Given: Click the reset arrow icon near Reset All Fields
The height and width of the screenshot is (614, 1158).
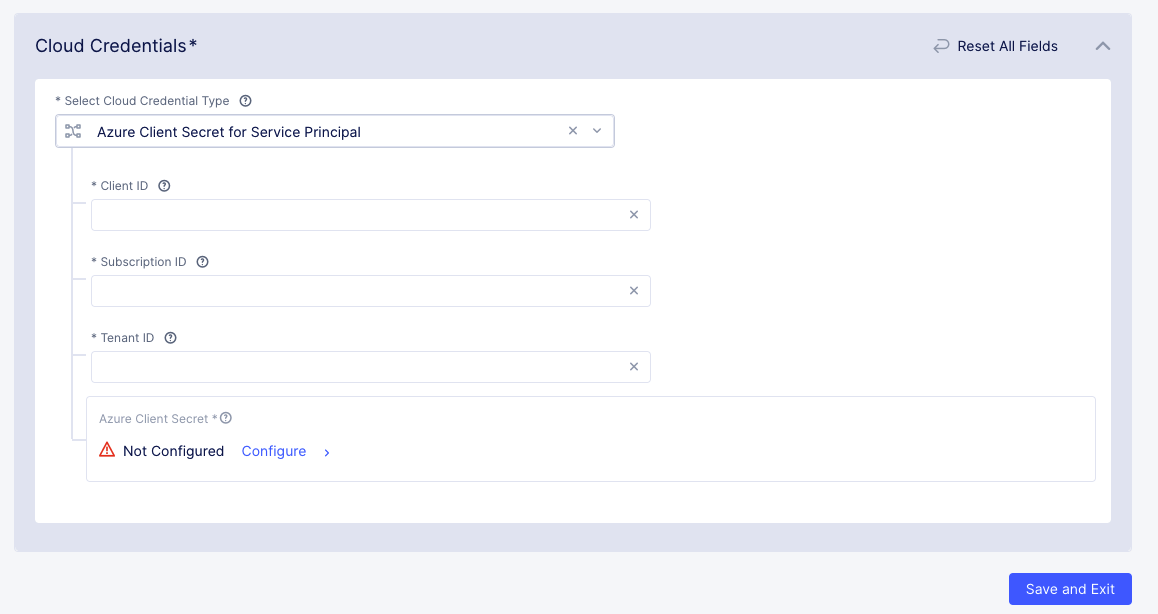Looking at the screenshot, I should [x=940, y=45].
